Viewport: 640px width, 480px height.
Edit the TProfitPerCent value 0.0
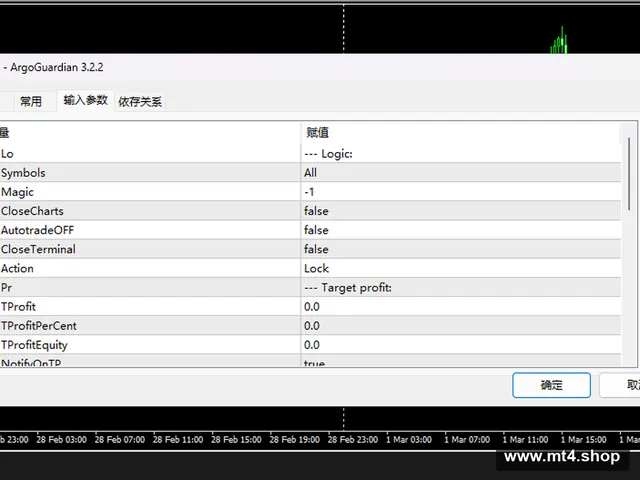tap(460, 326)
